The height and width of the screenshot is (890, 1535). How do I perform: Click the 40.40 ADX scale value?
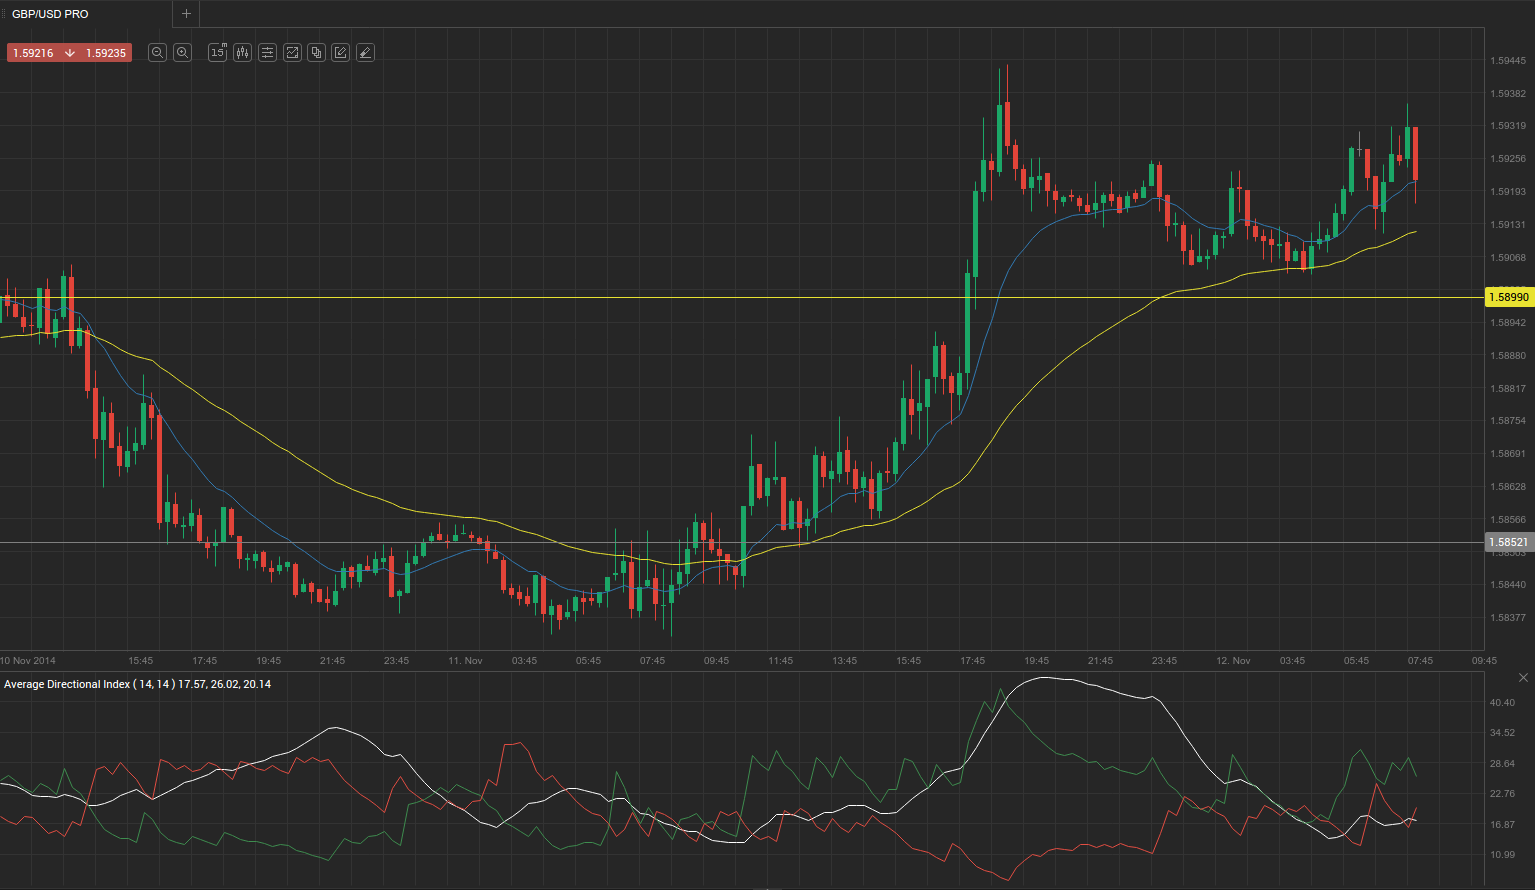[x=1502, y=703]
